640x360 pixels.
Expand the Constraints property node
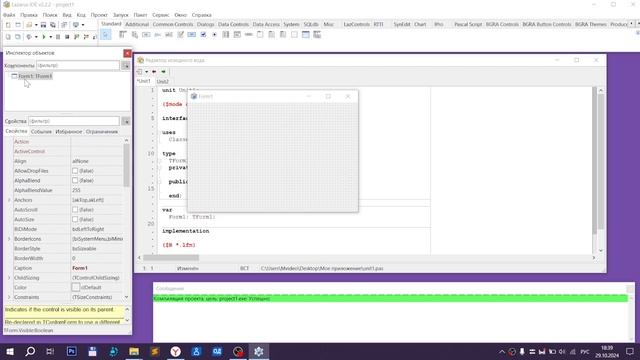tap(9, 297)
